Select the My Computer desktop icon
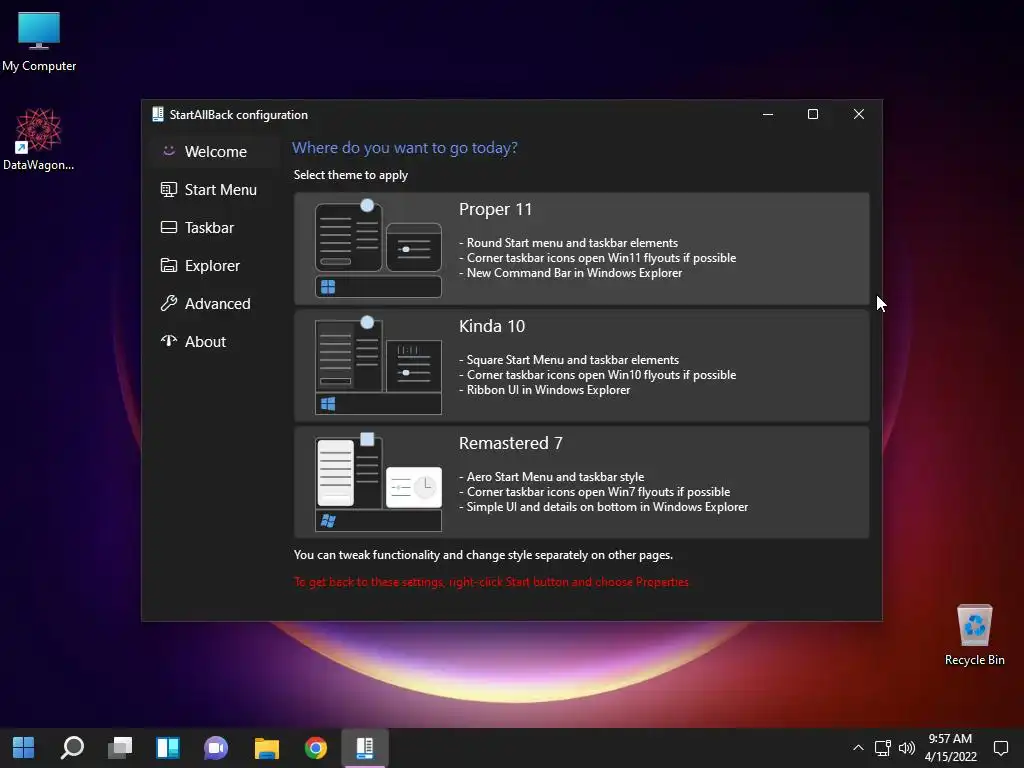1024x768 pixels. click(x=39, y=41)
